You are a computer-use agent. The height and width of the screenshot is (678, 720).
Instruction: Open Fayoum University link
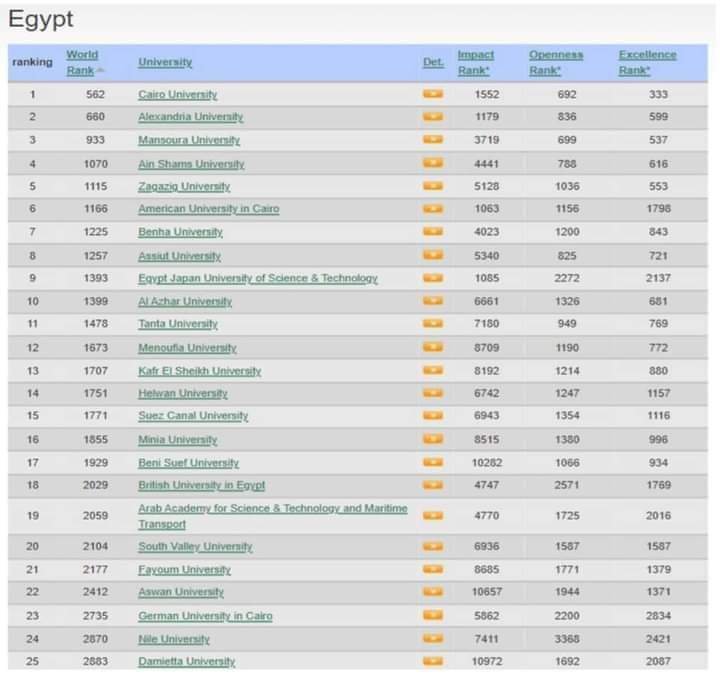click(x=185, y=570)
